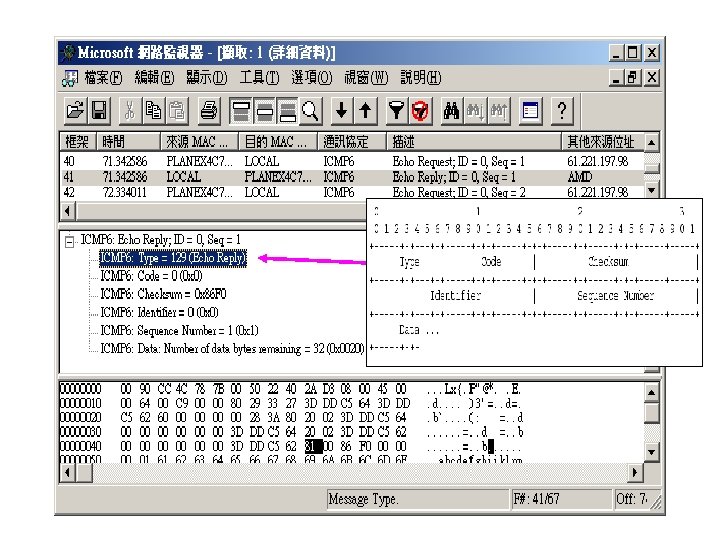Sort by the 來源 MAC column header
Image resolution: width=720 pixels, height=540 pixels.
pos(200,142)
